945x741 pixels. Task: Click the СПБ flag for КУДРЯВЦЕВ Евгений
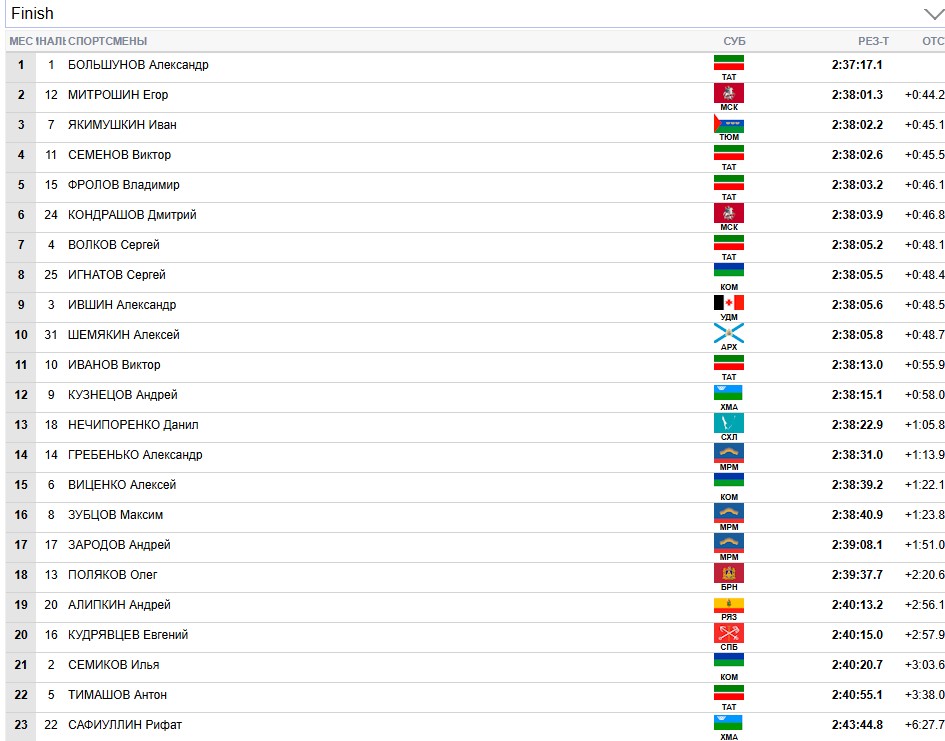[x=728, y=633]
